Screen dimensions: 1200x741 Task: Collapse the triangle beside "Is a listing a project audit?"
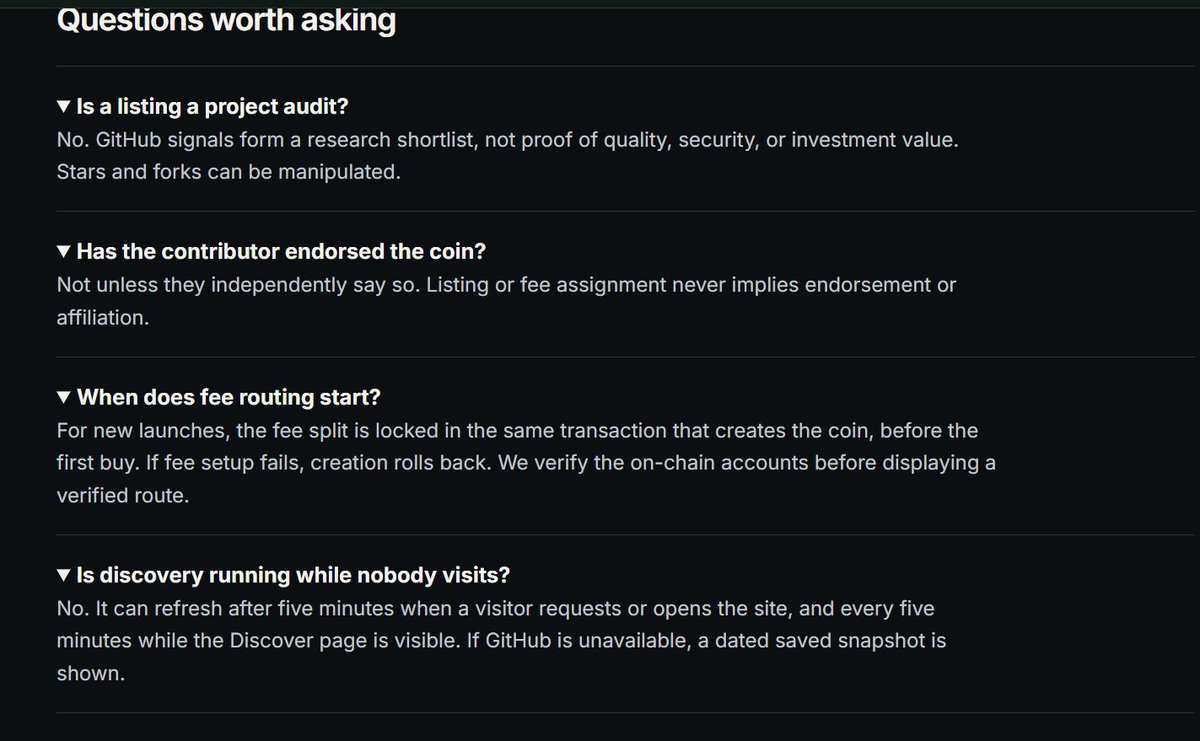(x=64, y=106)
